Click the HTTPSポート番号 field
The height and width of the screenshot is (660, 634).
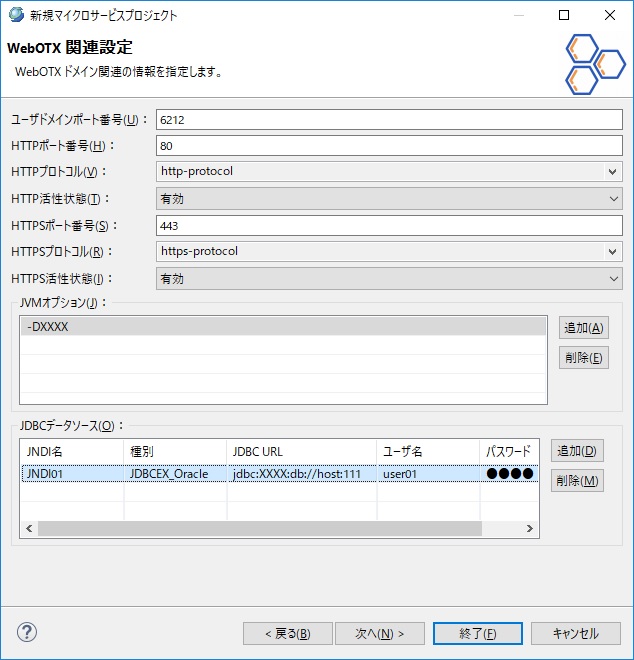[x=389, y=226]
